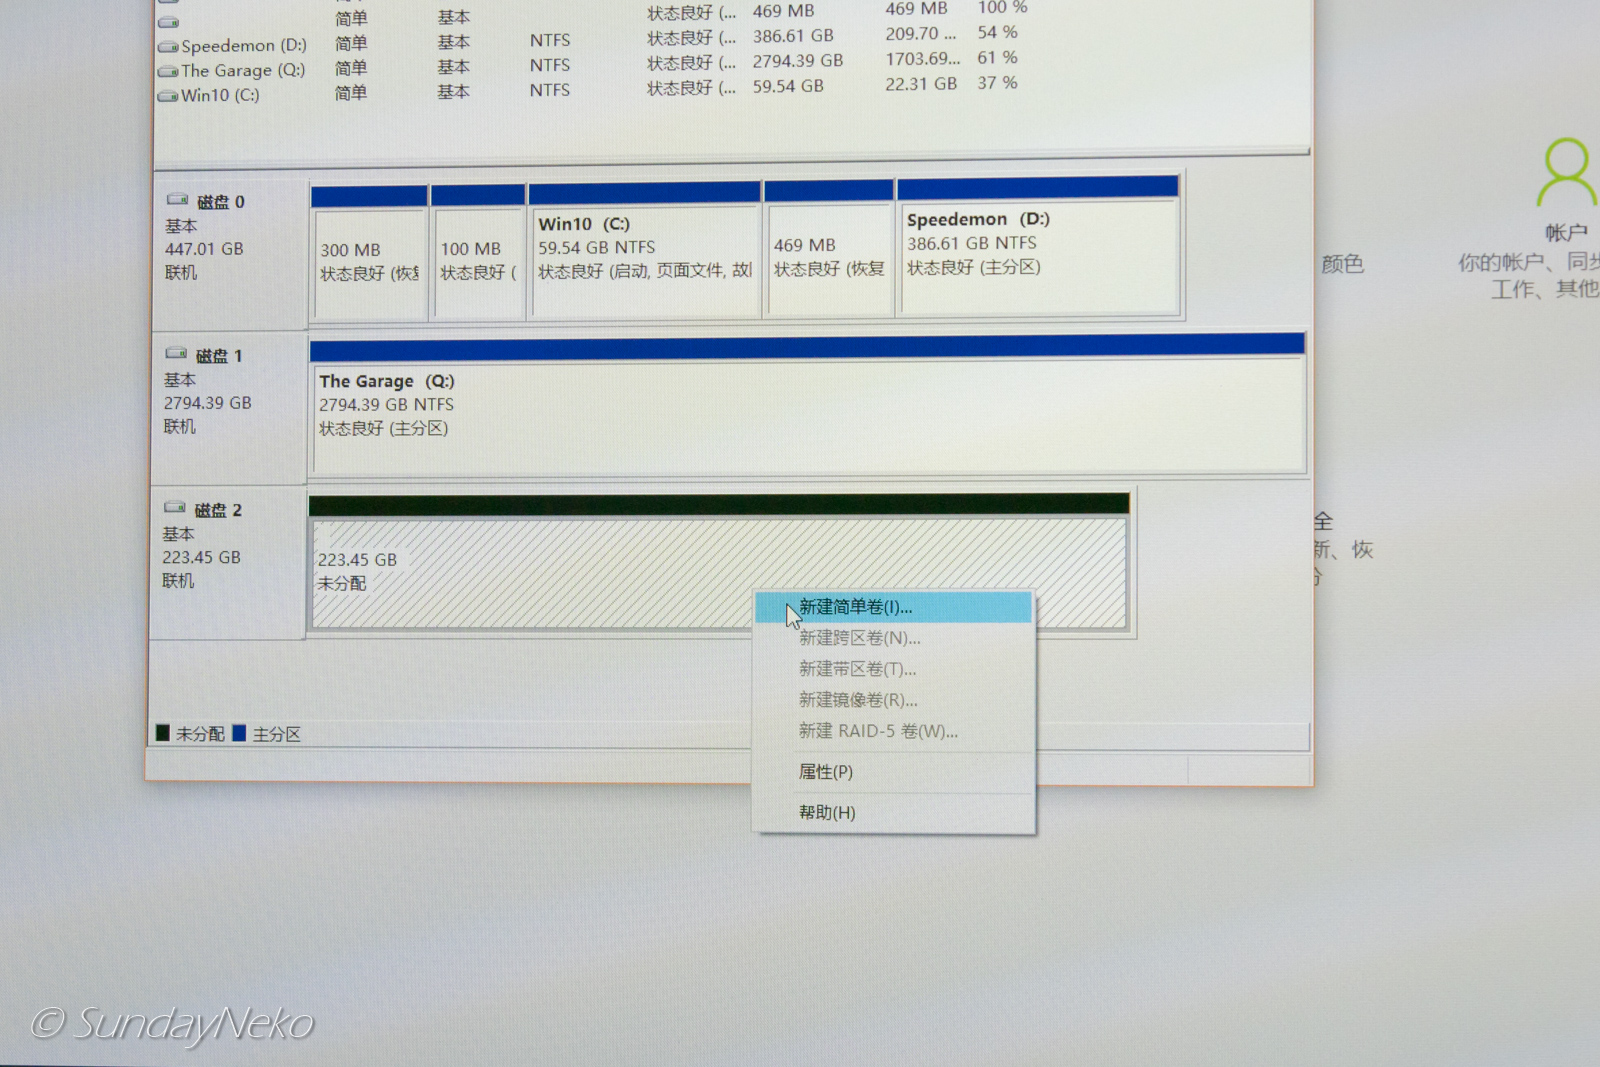Click the Speedemon (D:) volume icon in list
The width and height of the screenshot is (1600, 1067).
click(168, 47)
